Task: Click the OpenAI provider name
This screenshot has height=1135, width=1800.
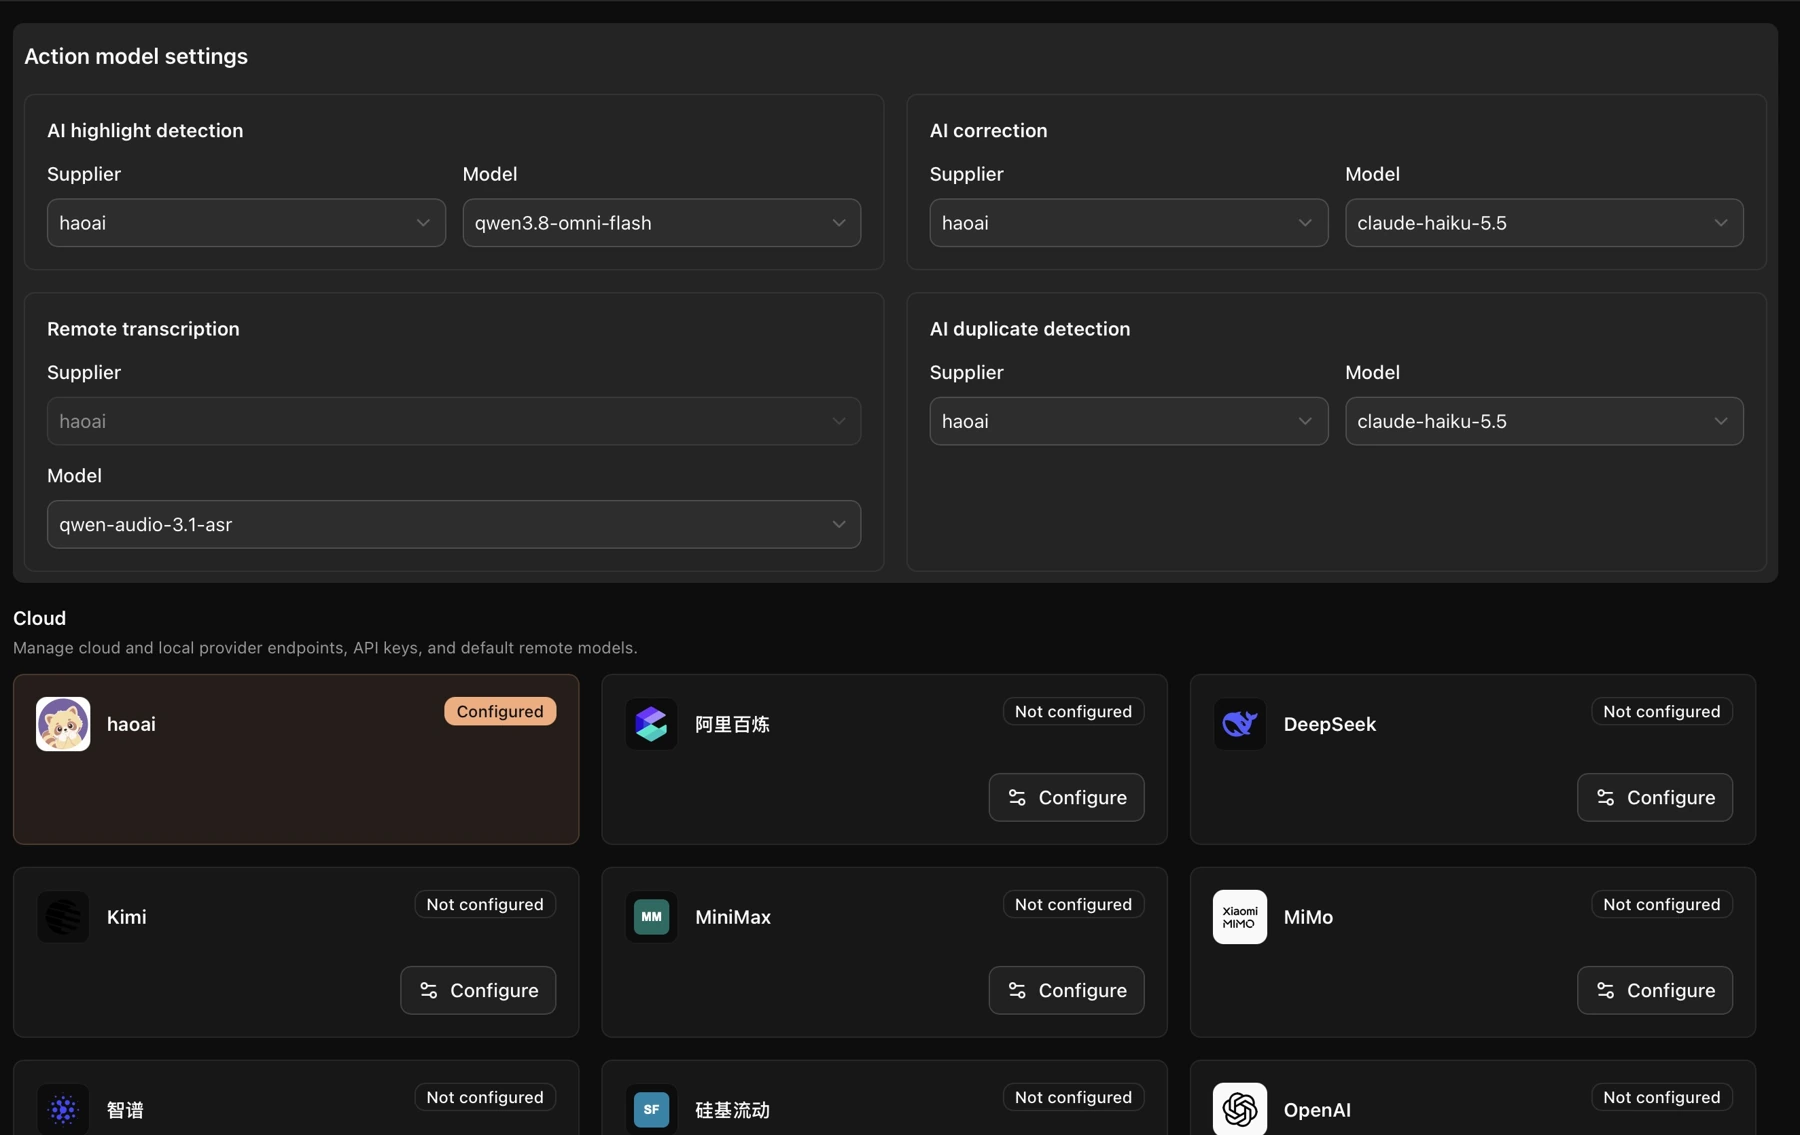Action: click(x=1317, y=1109)
